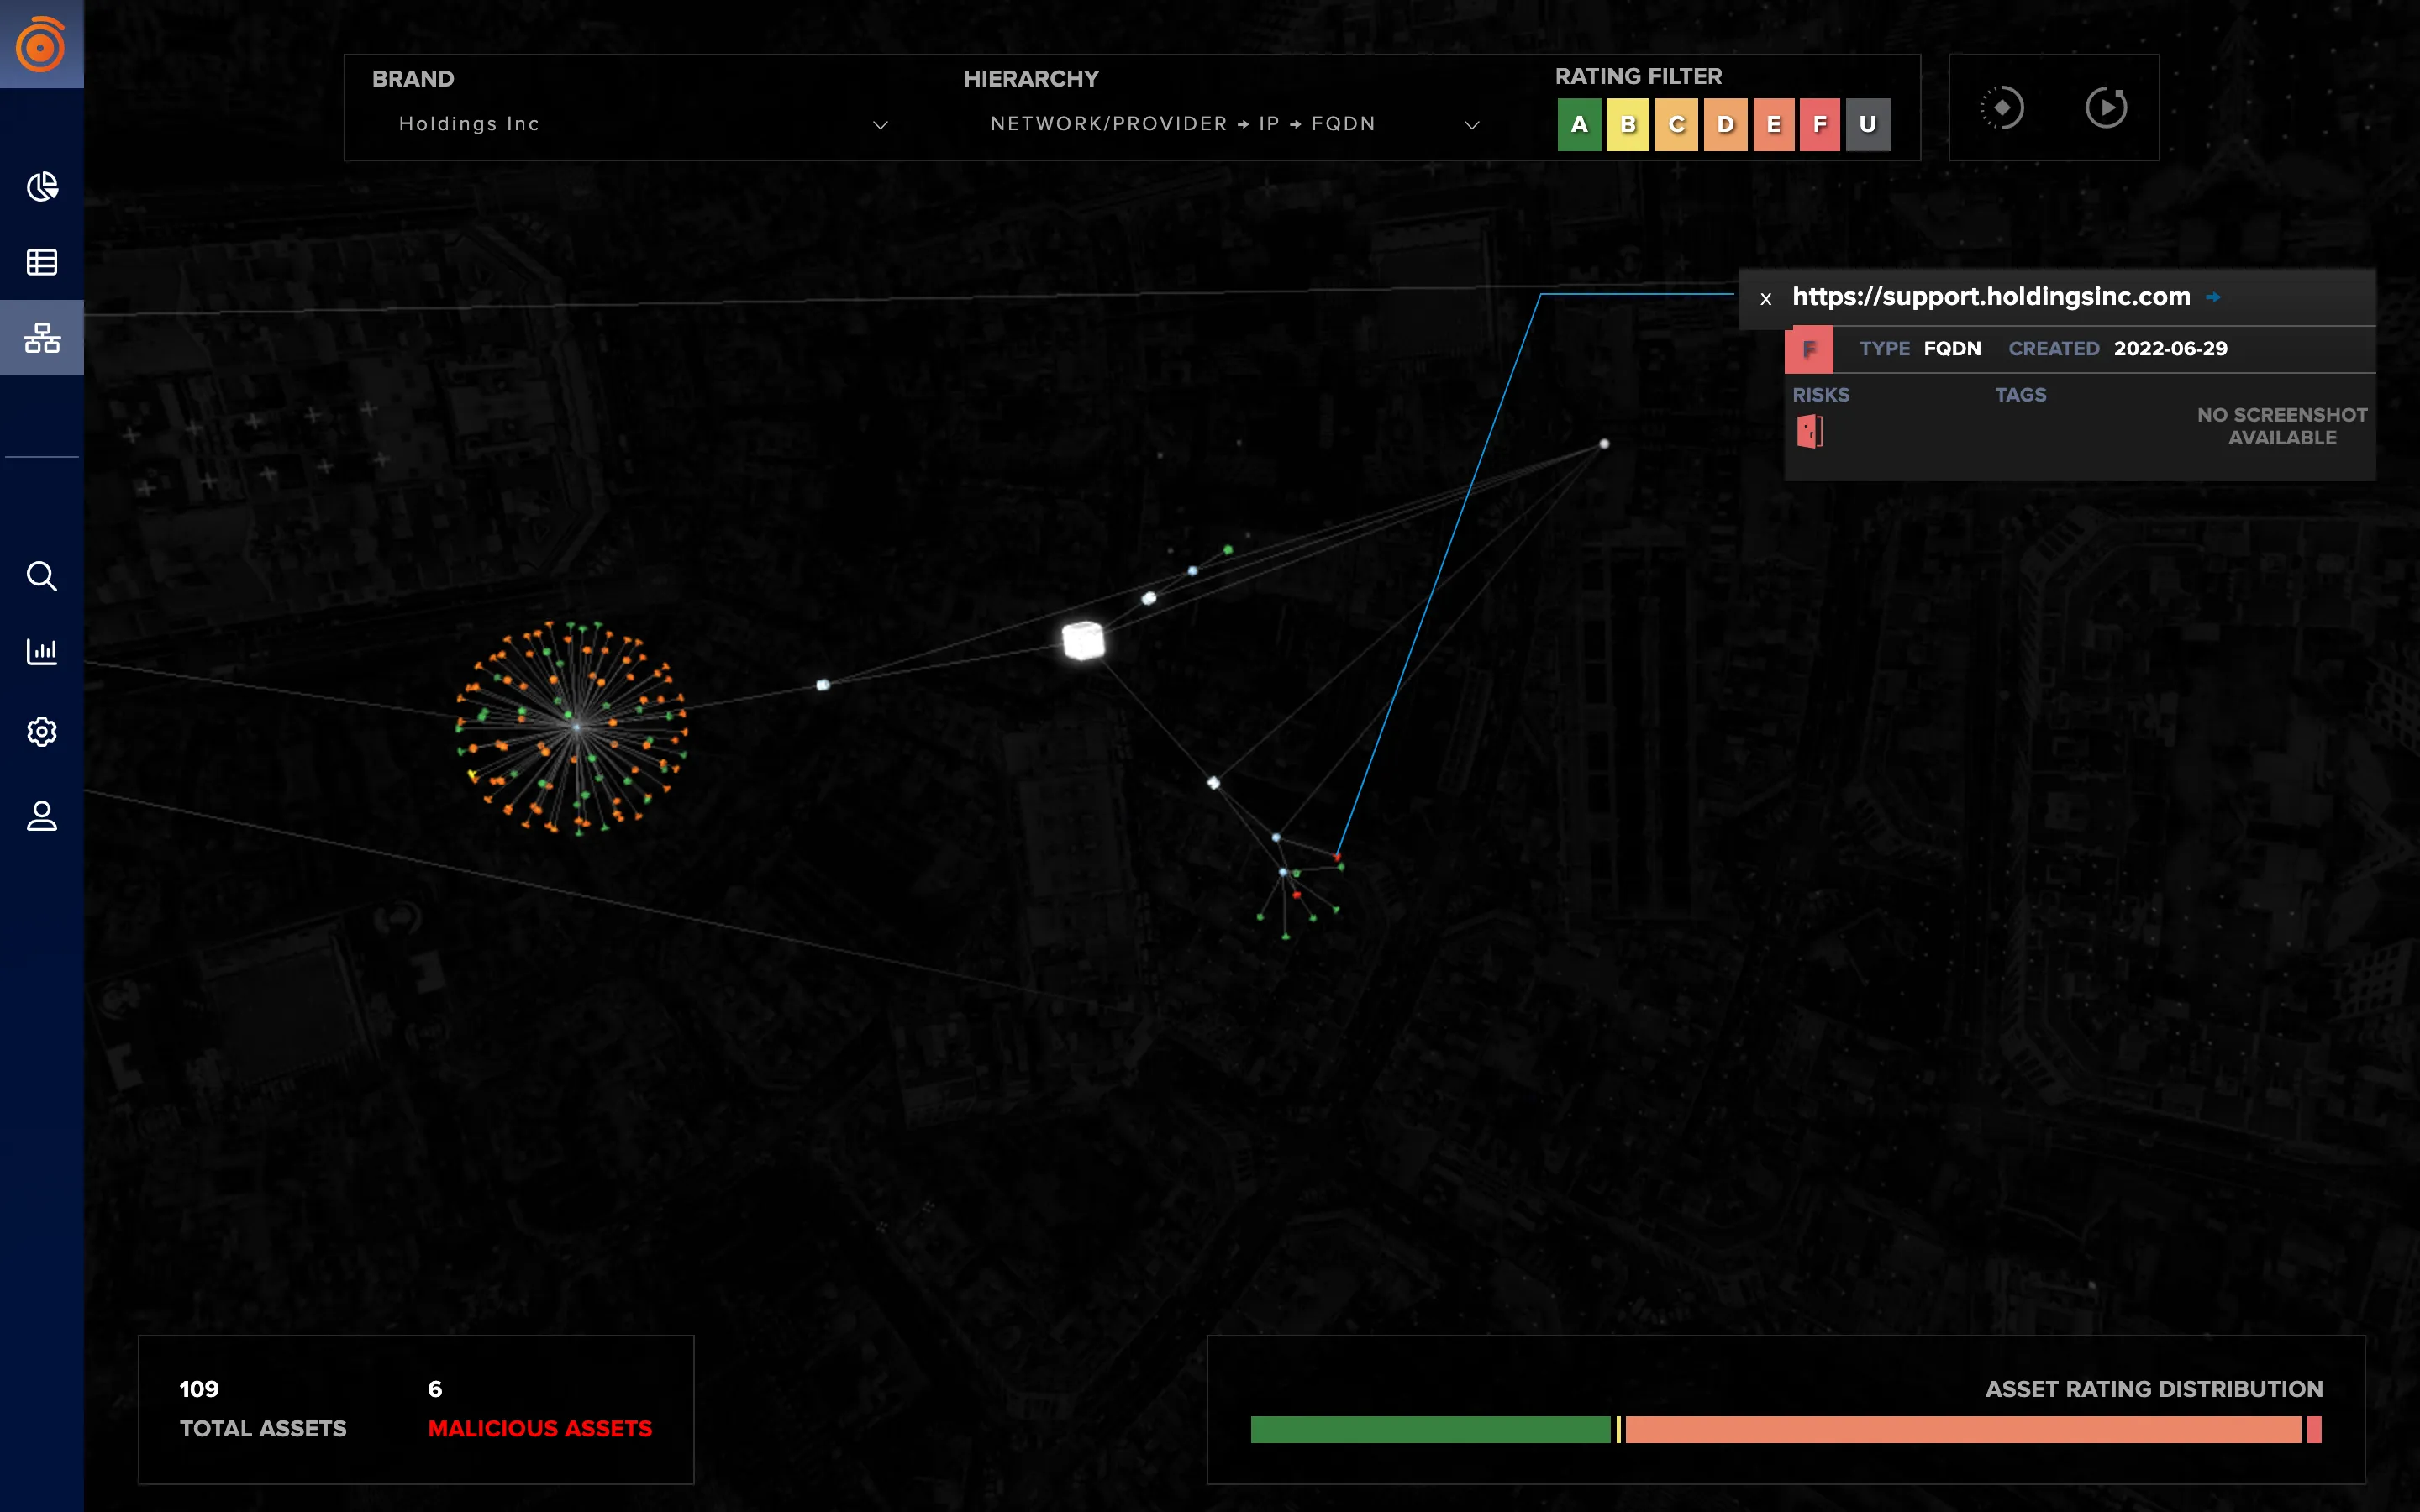Expand the Hierarchy dropdown chevron
This screenshot has height=1512, width=2420.
coord(1472,125)
